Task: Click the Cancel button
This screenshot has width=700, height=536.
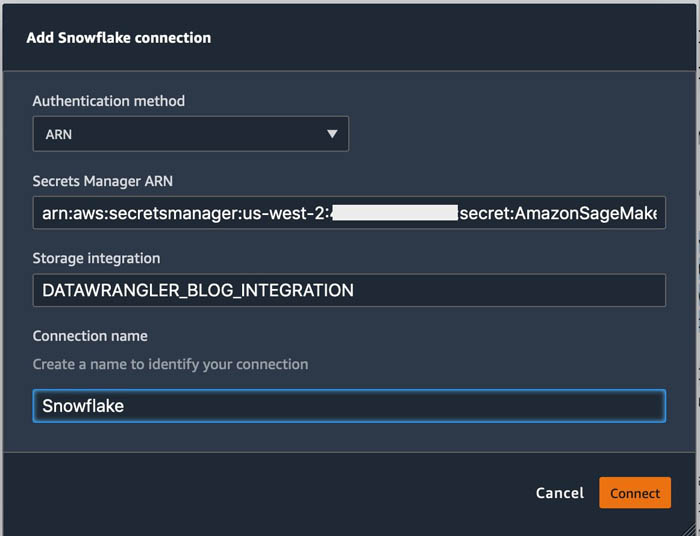Action: 560,493
